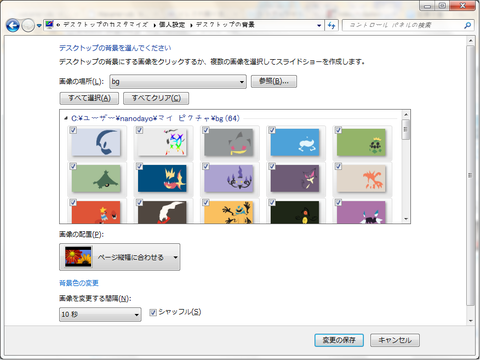Image resolution: width=480 pixels, height=360 pixels.
Task: Uncheck the lavender chandelier wallpaper checkbox
Action: coord(206,166)
